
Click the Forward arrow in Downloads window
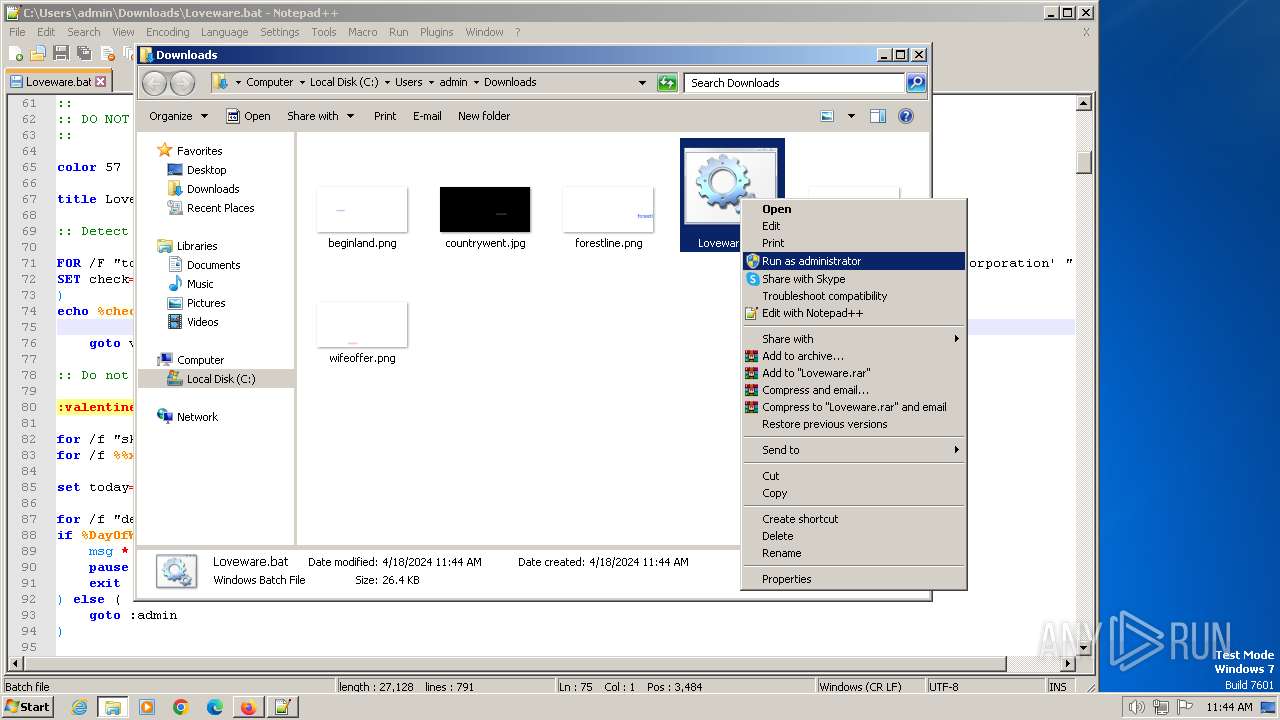182,83
